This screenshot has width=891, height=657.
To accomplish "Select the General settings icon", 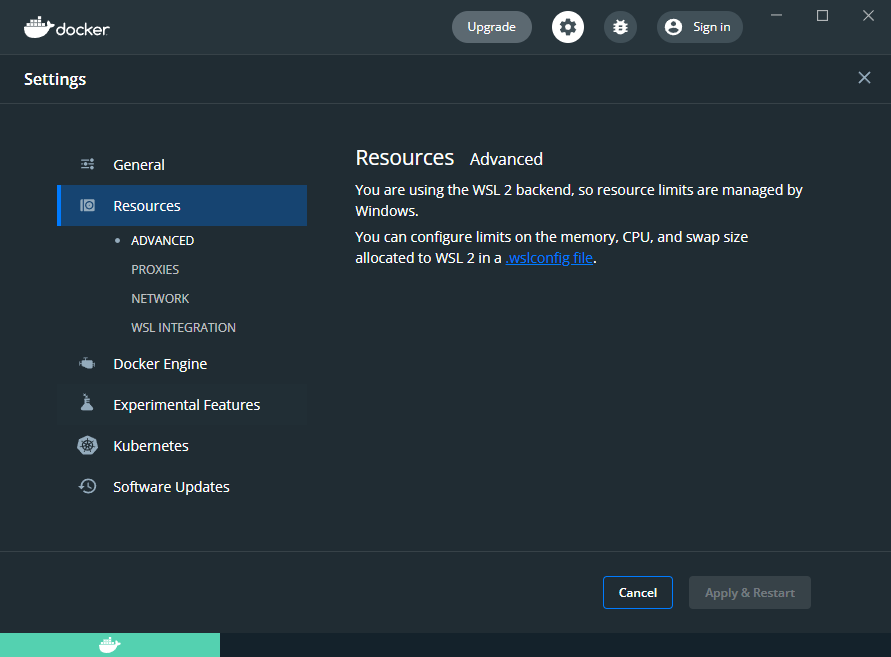I will point(87,164).
